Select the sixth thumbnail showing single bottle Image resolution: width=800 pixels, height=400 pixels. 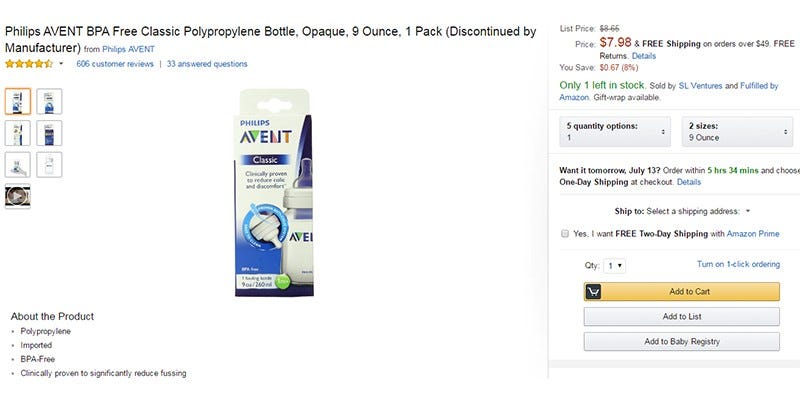(49, 165)
